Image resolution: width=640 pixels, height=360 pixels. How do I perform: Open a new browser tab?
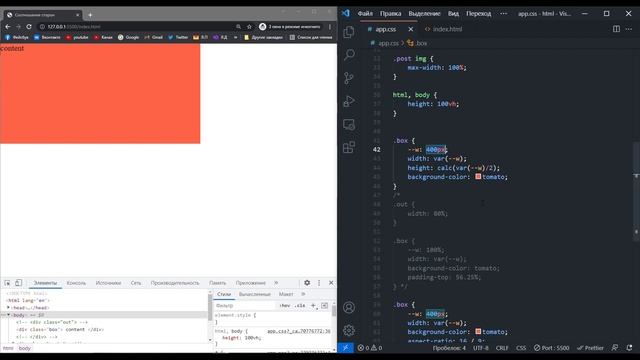90,15
